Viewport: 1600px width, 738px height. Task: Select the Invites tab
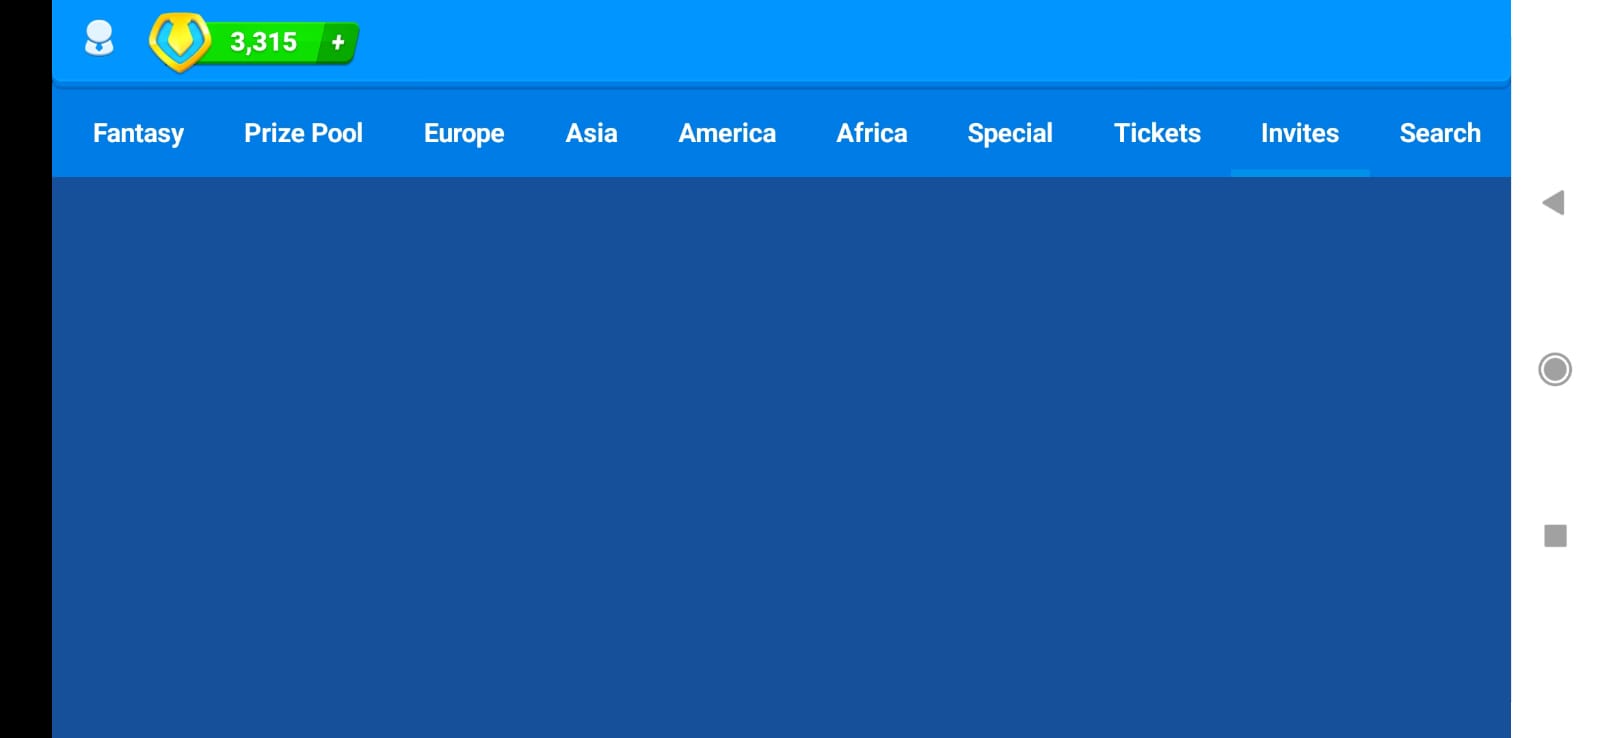(1299, 133)
